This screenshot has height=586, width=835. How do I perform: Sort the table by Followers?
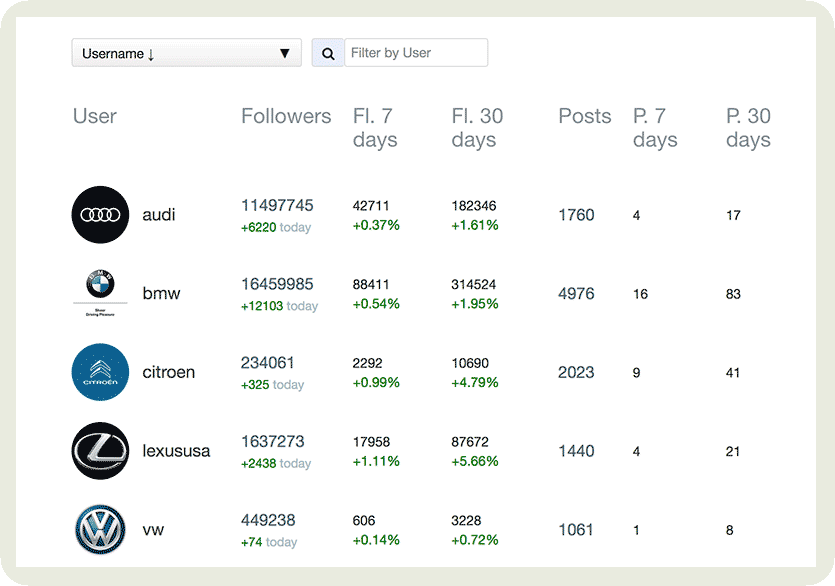[x=286, y=116]
